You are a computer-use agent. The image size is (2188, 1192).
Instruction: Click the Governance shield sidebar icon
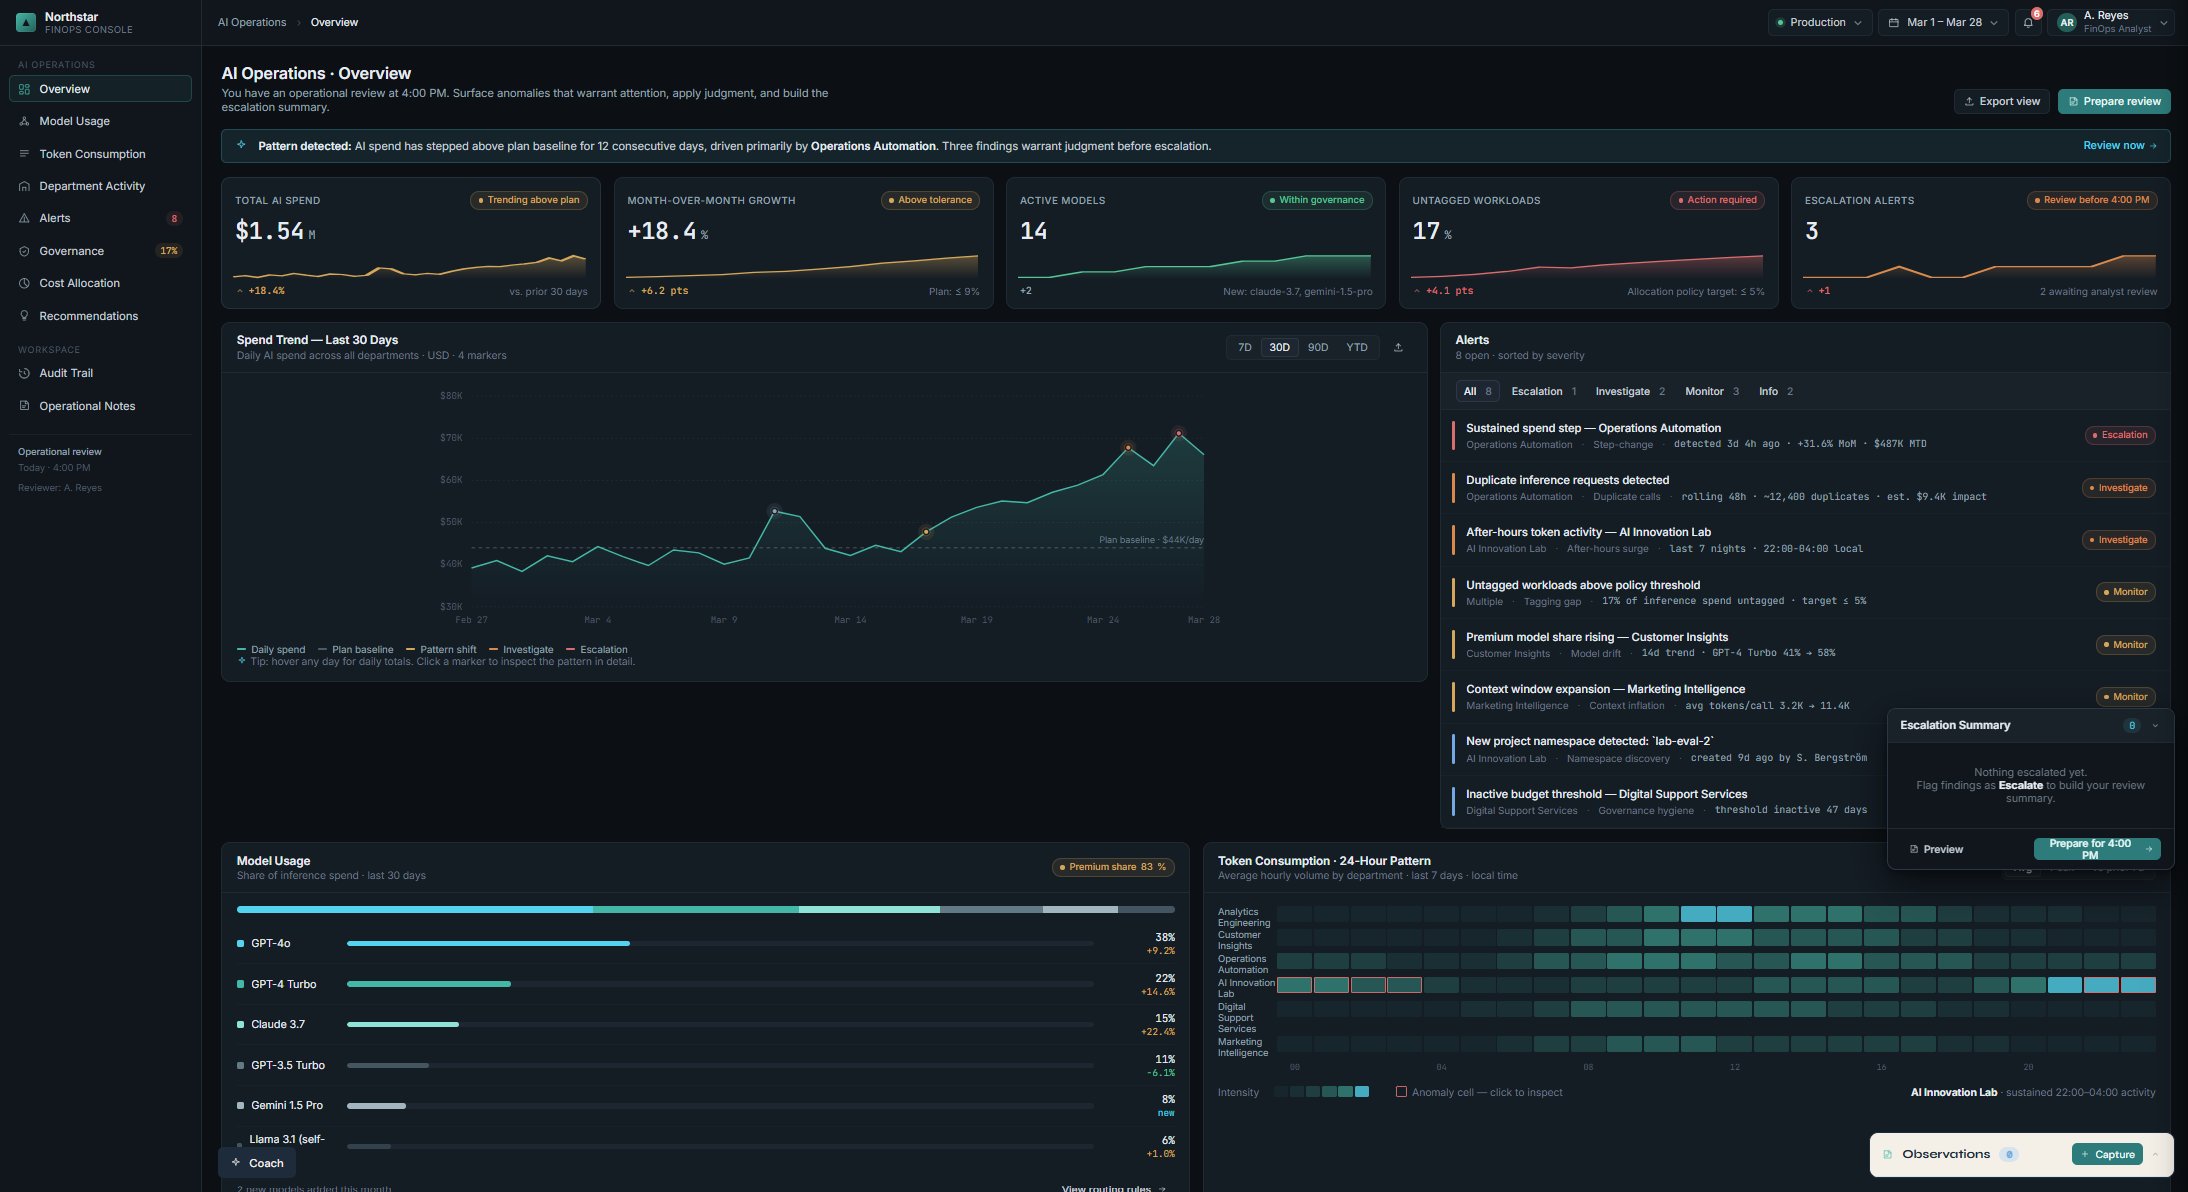(24, 251)
